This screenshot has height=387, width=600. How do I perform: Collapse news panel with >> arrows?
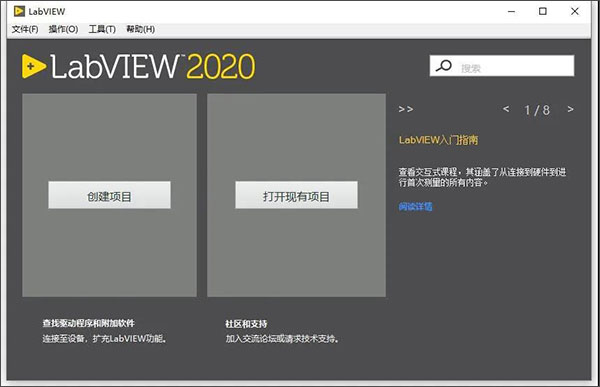tap(406, 109)
